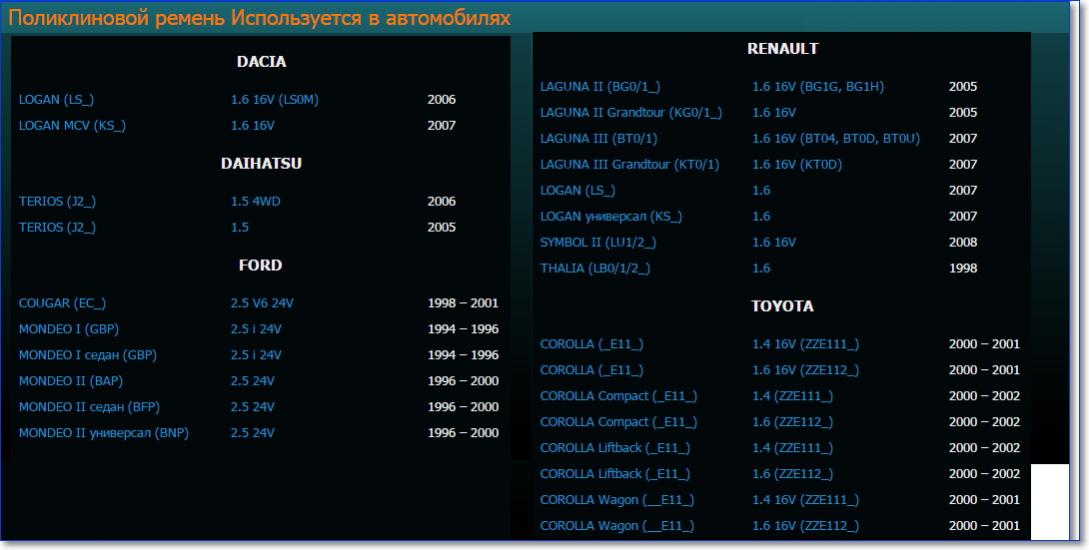Open the SYMBOL II (LU1/2_) link
1089x550 pixels.
coord(598,242)
